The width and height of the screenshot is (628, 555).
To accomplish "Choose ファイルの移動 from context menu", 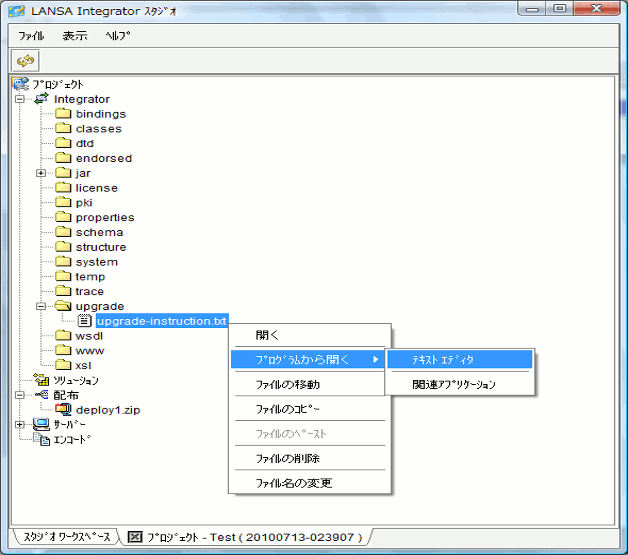I will [310, 384].
